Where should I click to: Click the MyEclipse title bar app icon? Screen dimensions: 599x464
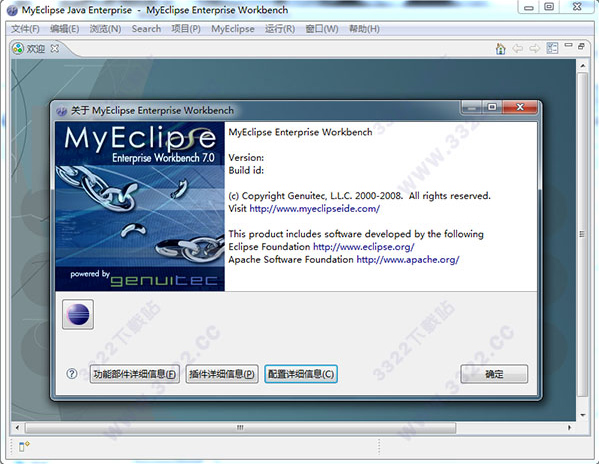12,10
